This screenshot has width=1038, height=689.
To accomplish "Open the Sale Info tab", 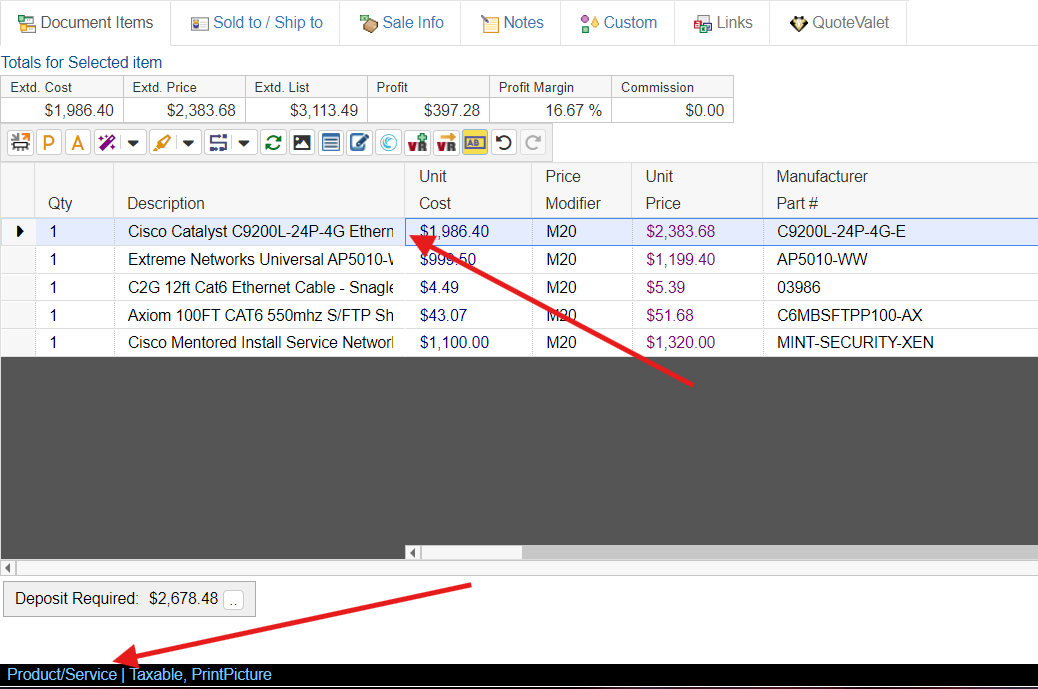I will [400, 22].
